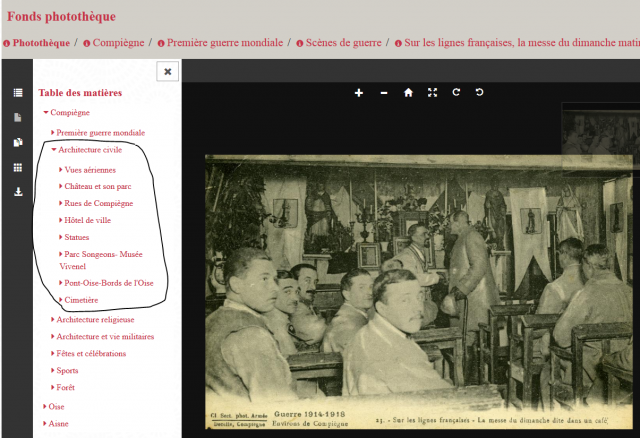Expand the Forêt node arrow

pos(53,387)
